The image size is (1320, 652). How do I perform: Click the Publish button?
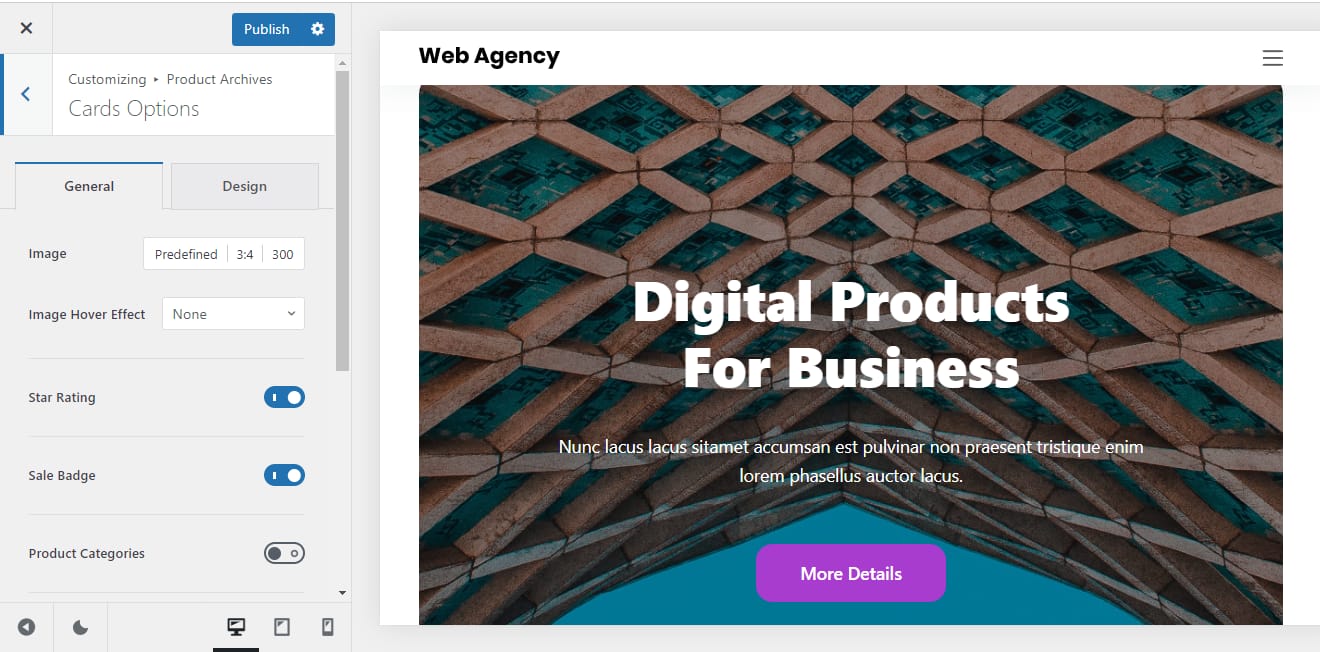[x=266, y=29]
